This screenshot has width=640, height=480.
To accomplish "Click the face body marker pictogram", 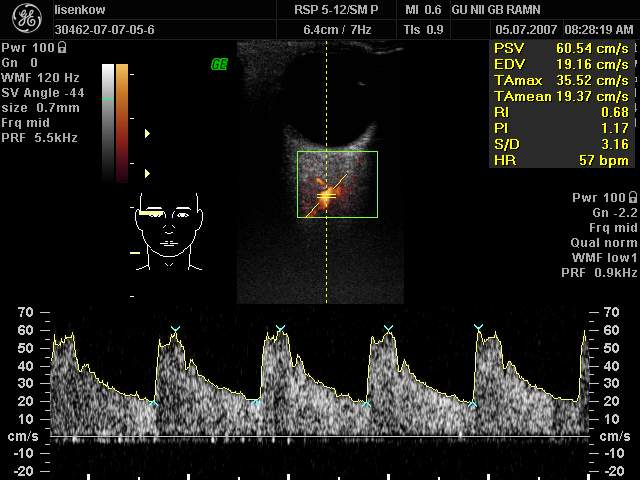I will (x=169, y=231).
